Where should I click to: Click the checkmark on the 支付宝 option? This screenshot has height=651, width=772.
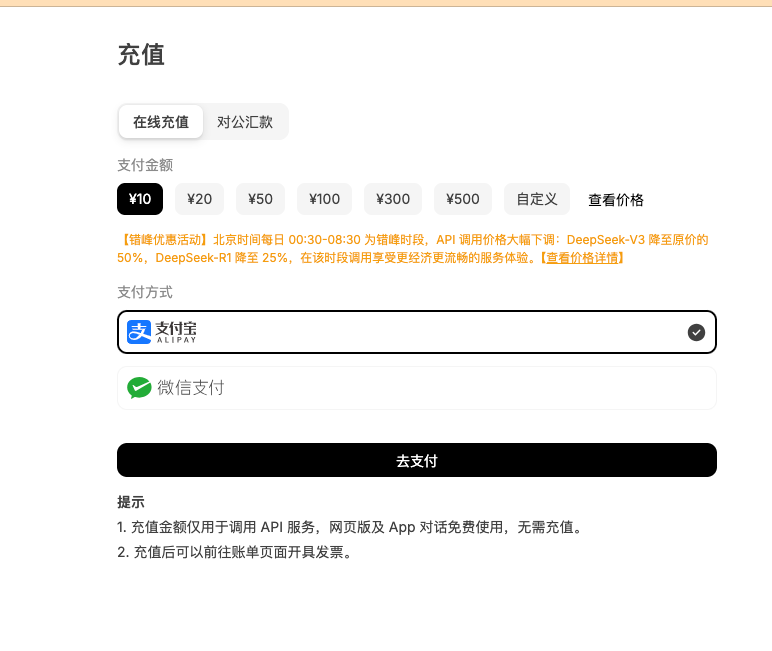pos(696,332)
